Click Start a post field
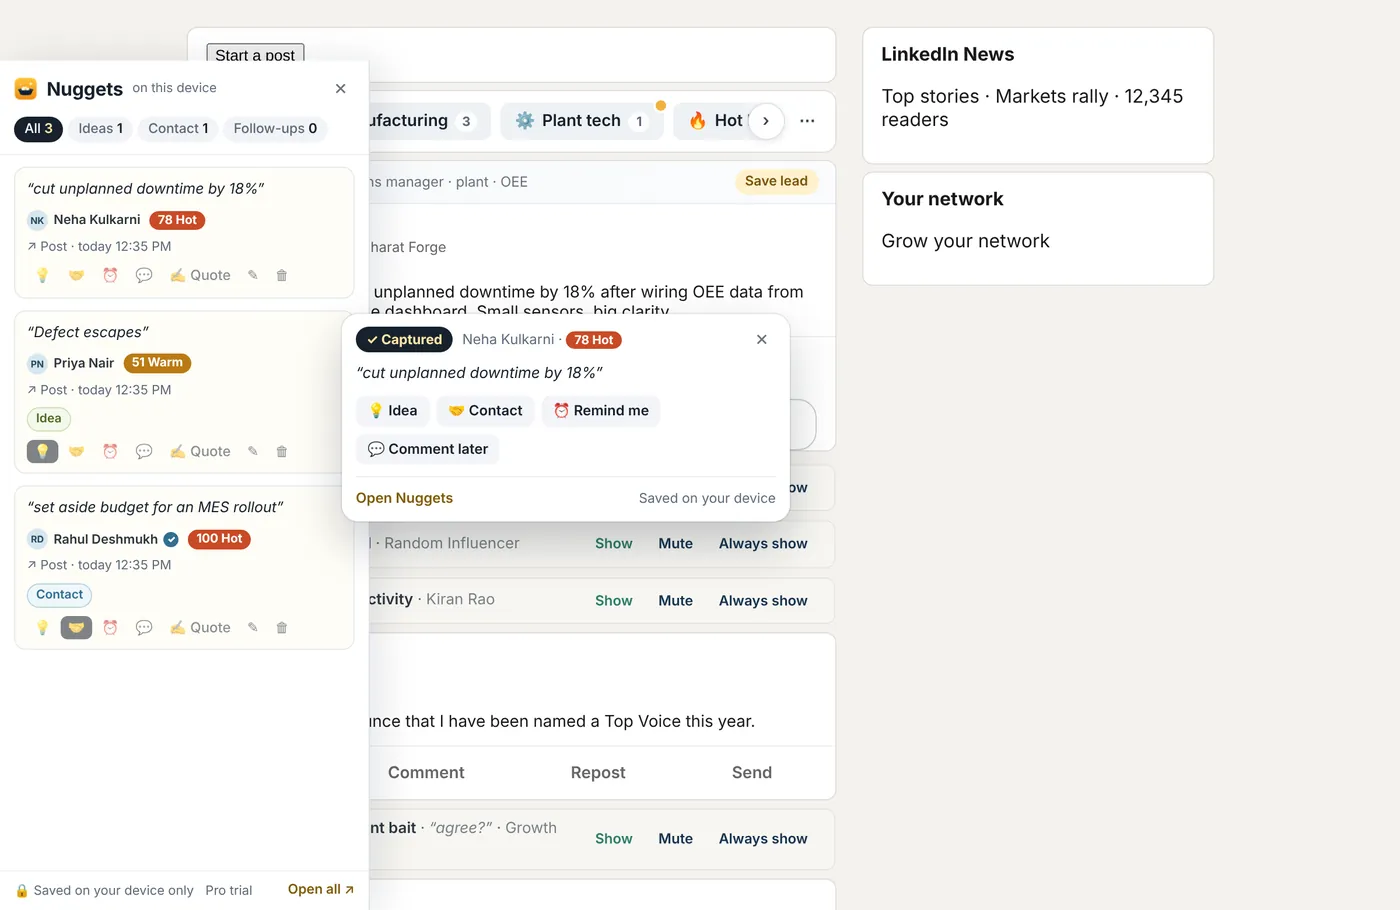The image size is (1400, 910). (255, 55)
